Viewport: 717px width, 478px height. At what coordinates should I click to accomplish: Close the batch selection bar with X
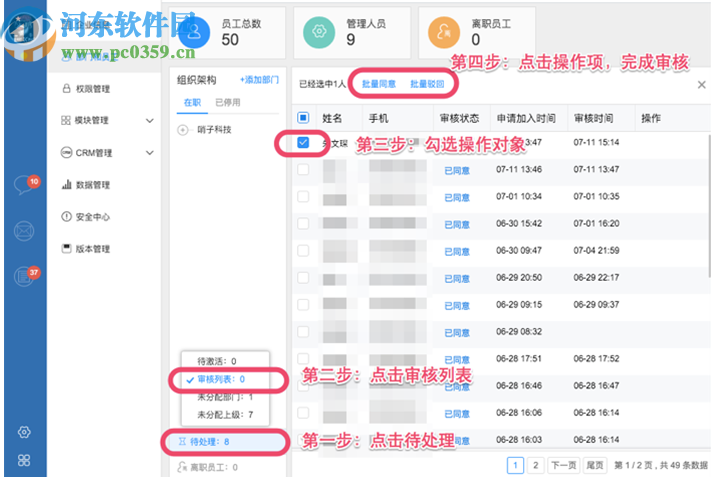[x=701, y=85]
